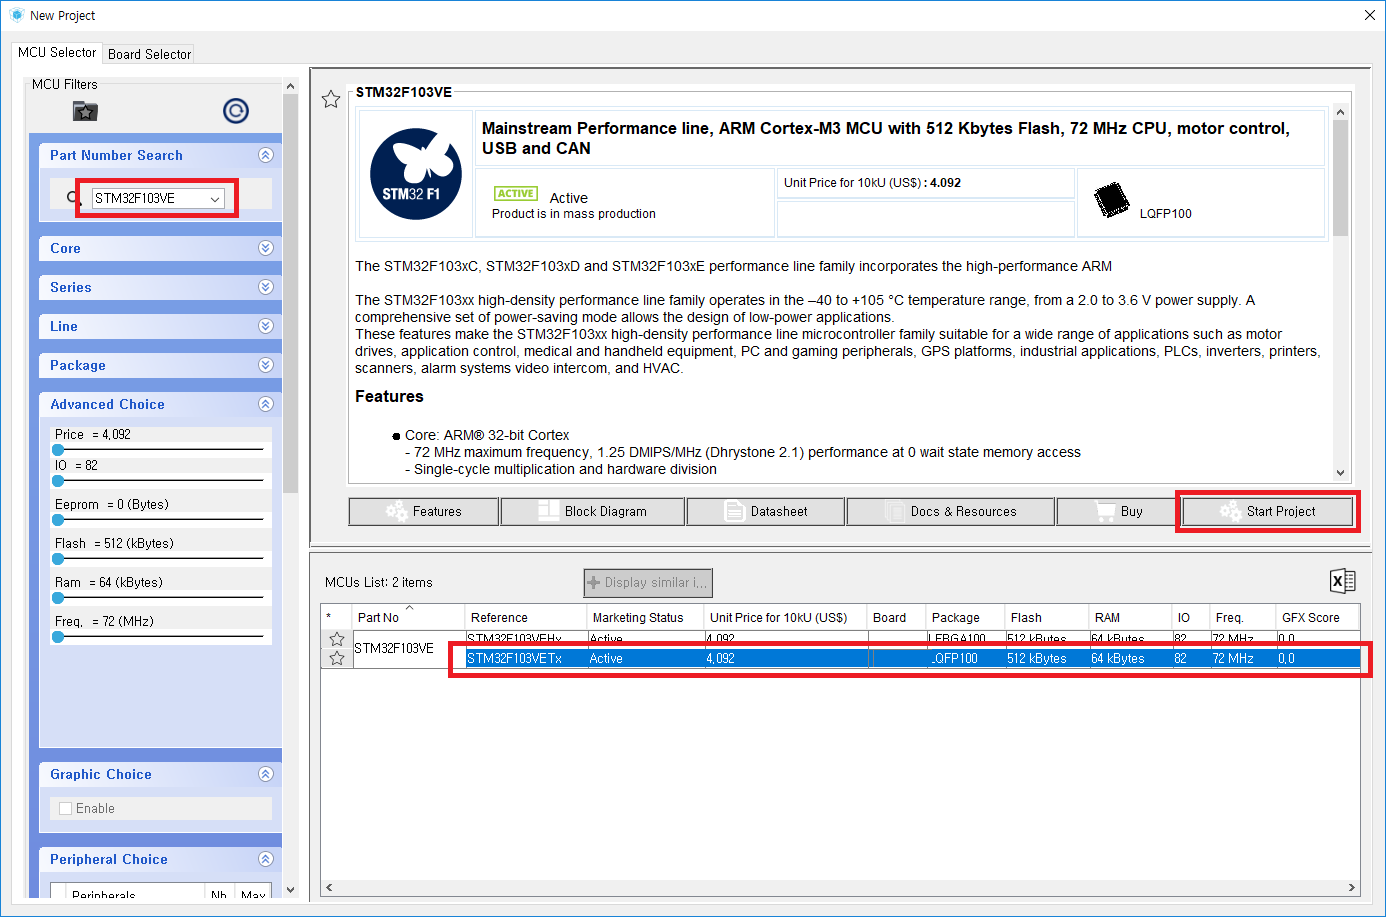Star the STM32F103VE MCU in the detail panel
This screenshot has width=1386, height=917.
point(331,99)
